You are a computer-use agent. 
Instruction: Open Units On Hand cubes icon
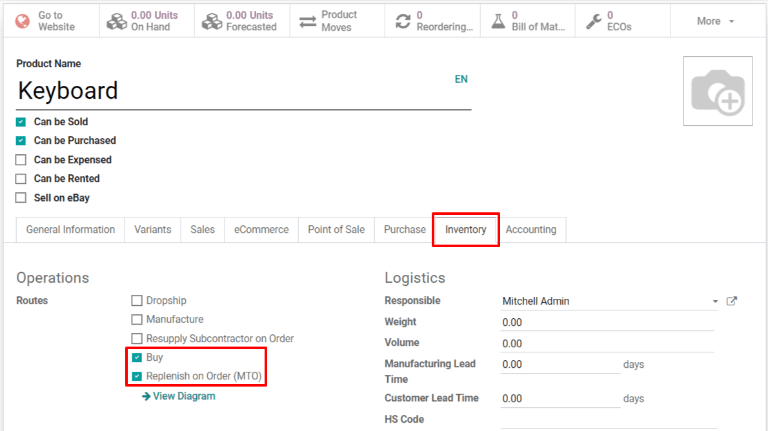[116, 21]
